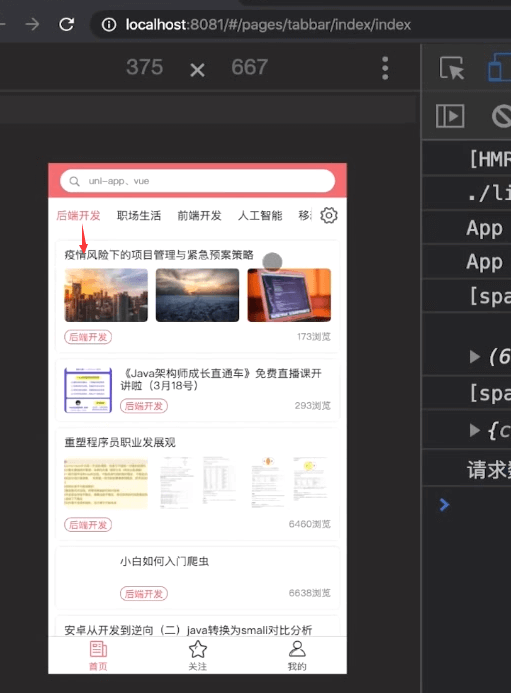The image size is (511, 693).
Task: Click the magnifier icon in search bar
Action: 75,181
